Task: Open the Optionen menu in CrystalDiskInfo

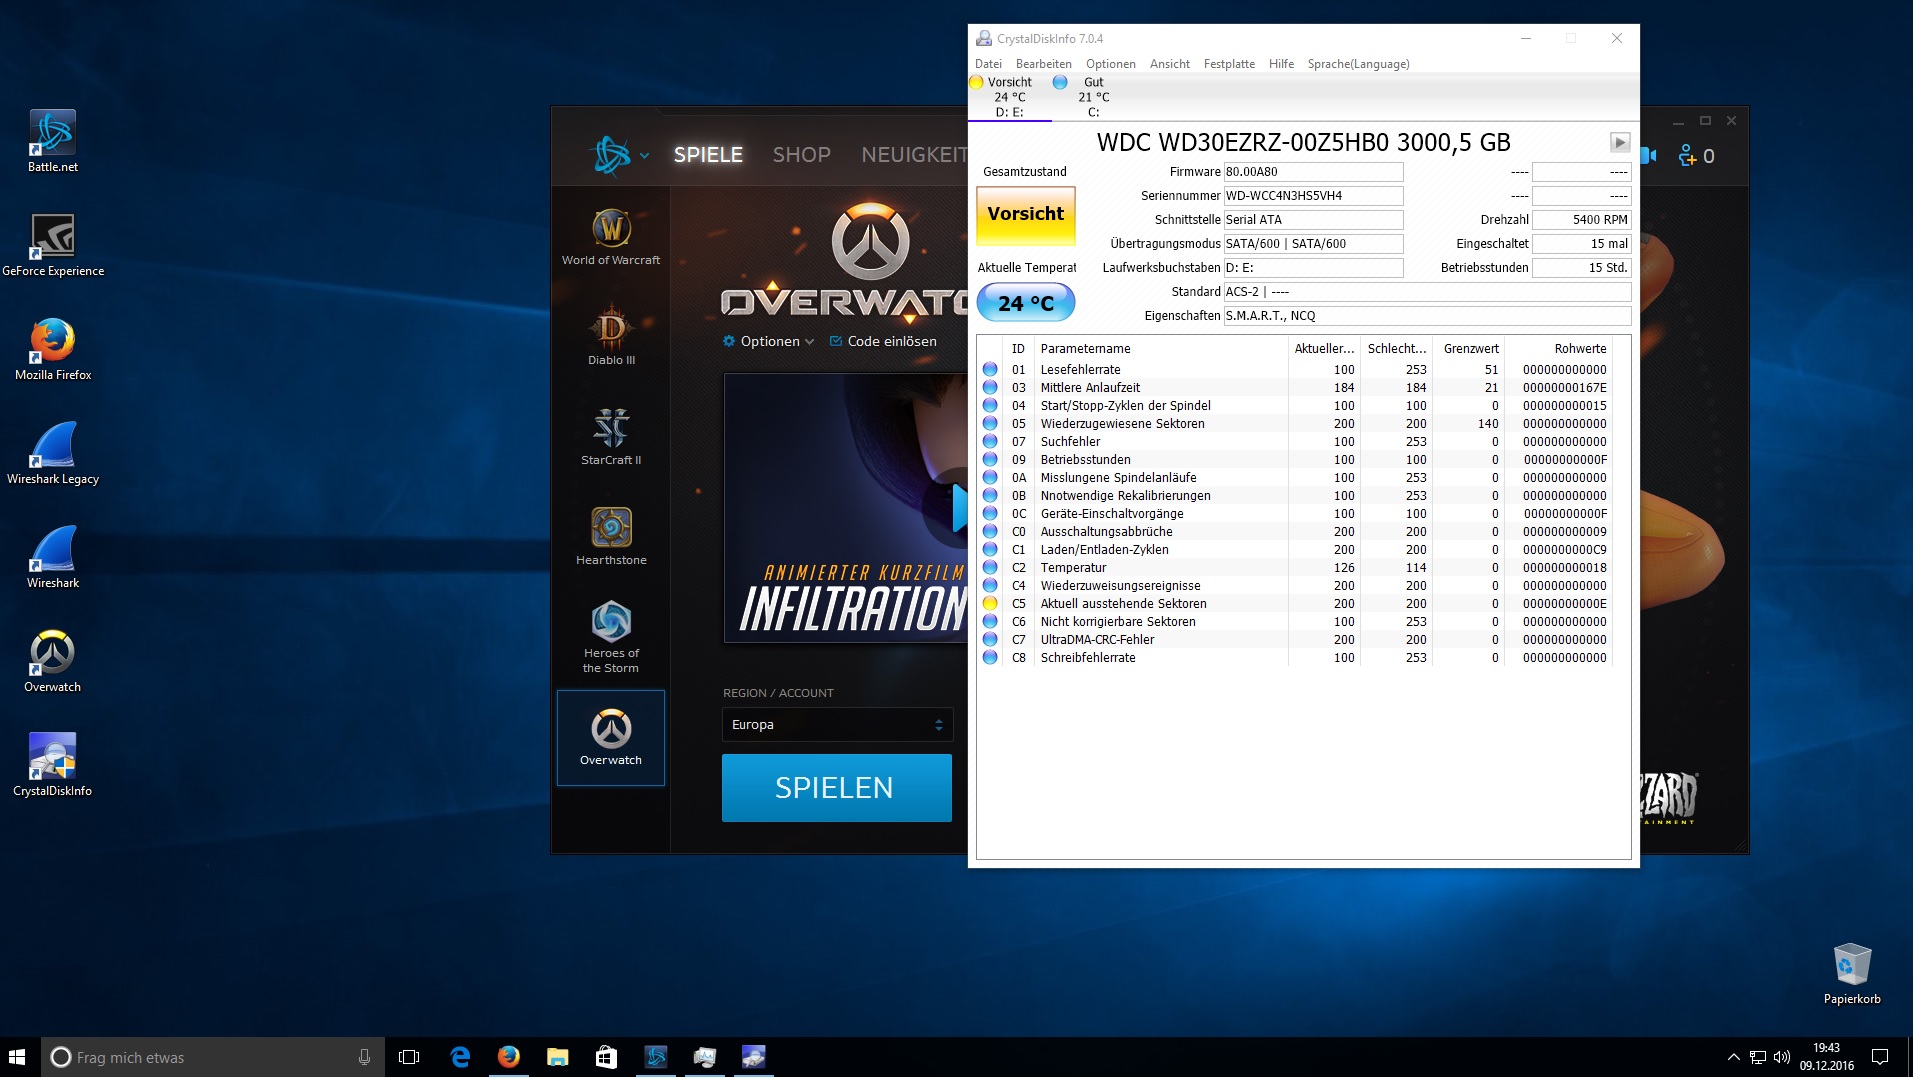Action: [x=1111, y=64]
